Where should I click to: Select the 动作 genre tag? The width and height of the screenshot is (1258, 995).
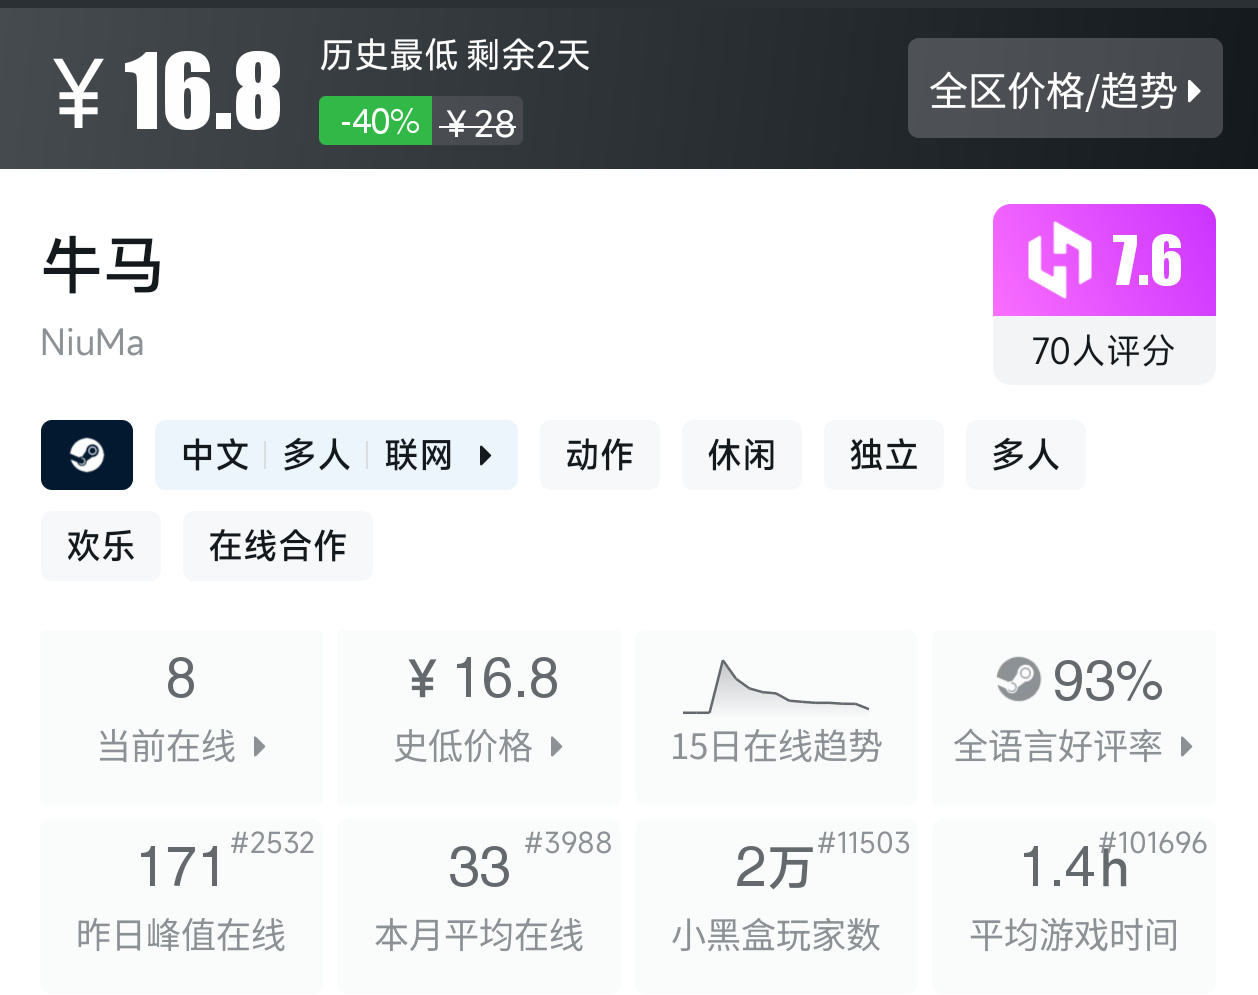600,455
